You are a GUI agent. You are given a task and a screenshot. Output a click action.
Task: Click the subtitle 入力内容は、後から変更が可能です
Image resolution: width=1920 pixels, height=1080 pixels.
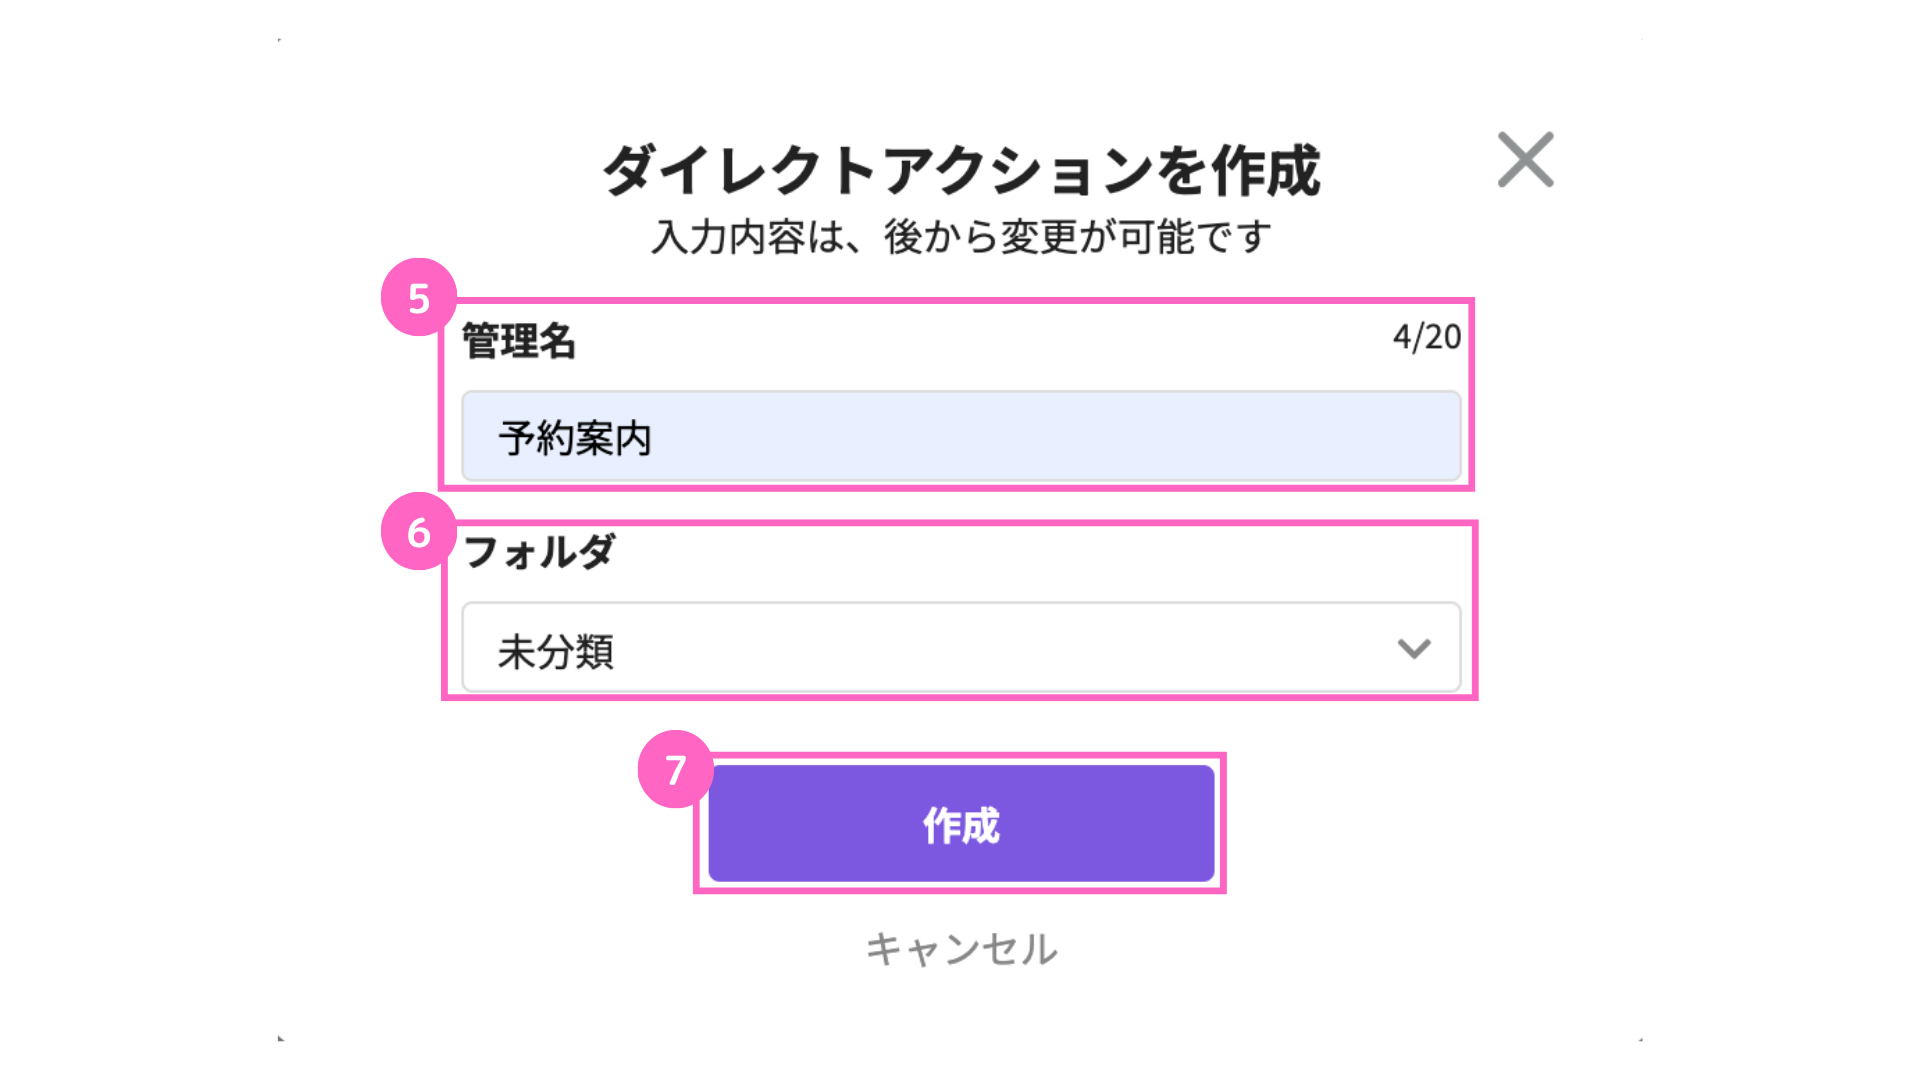point(961,238)
